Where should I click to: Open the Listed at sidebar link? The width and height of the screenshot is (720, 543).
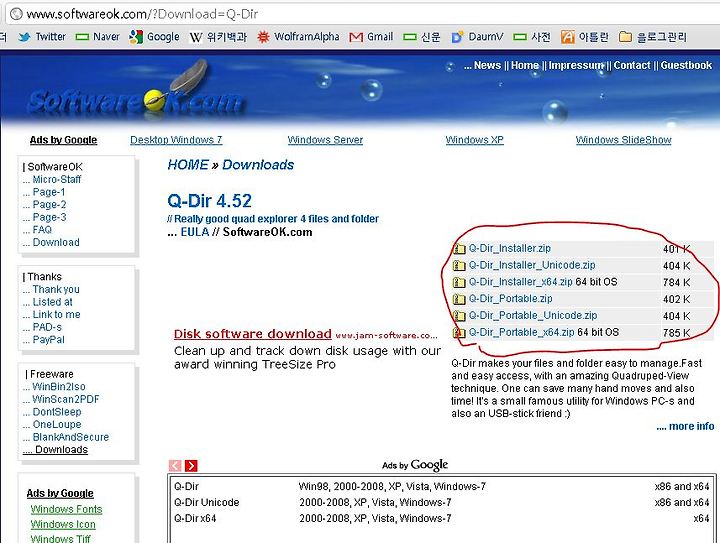52,302
